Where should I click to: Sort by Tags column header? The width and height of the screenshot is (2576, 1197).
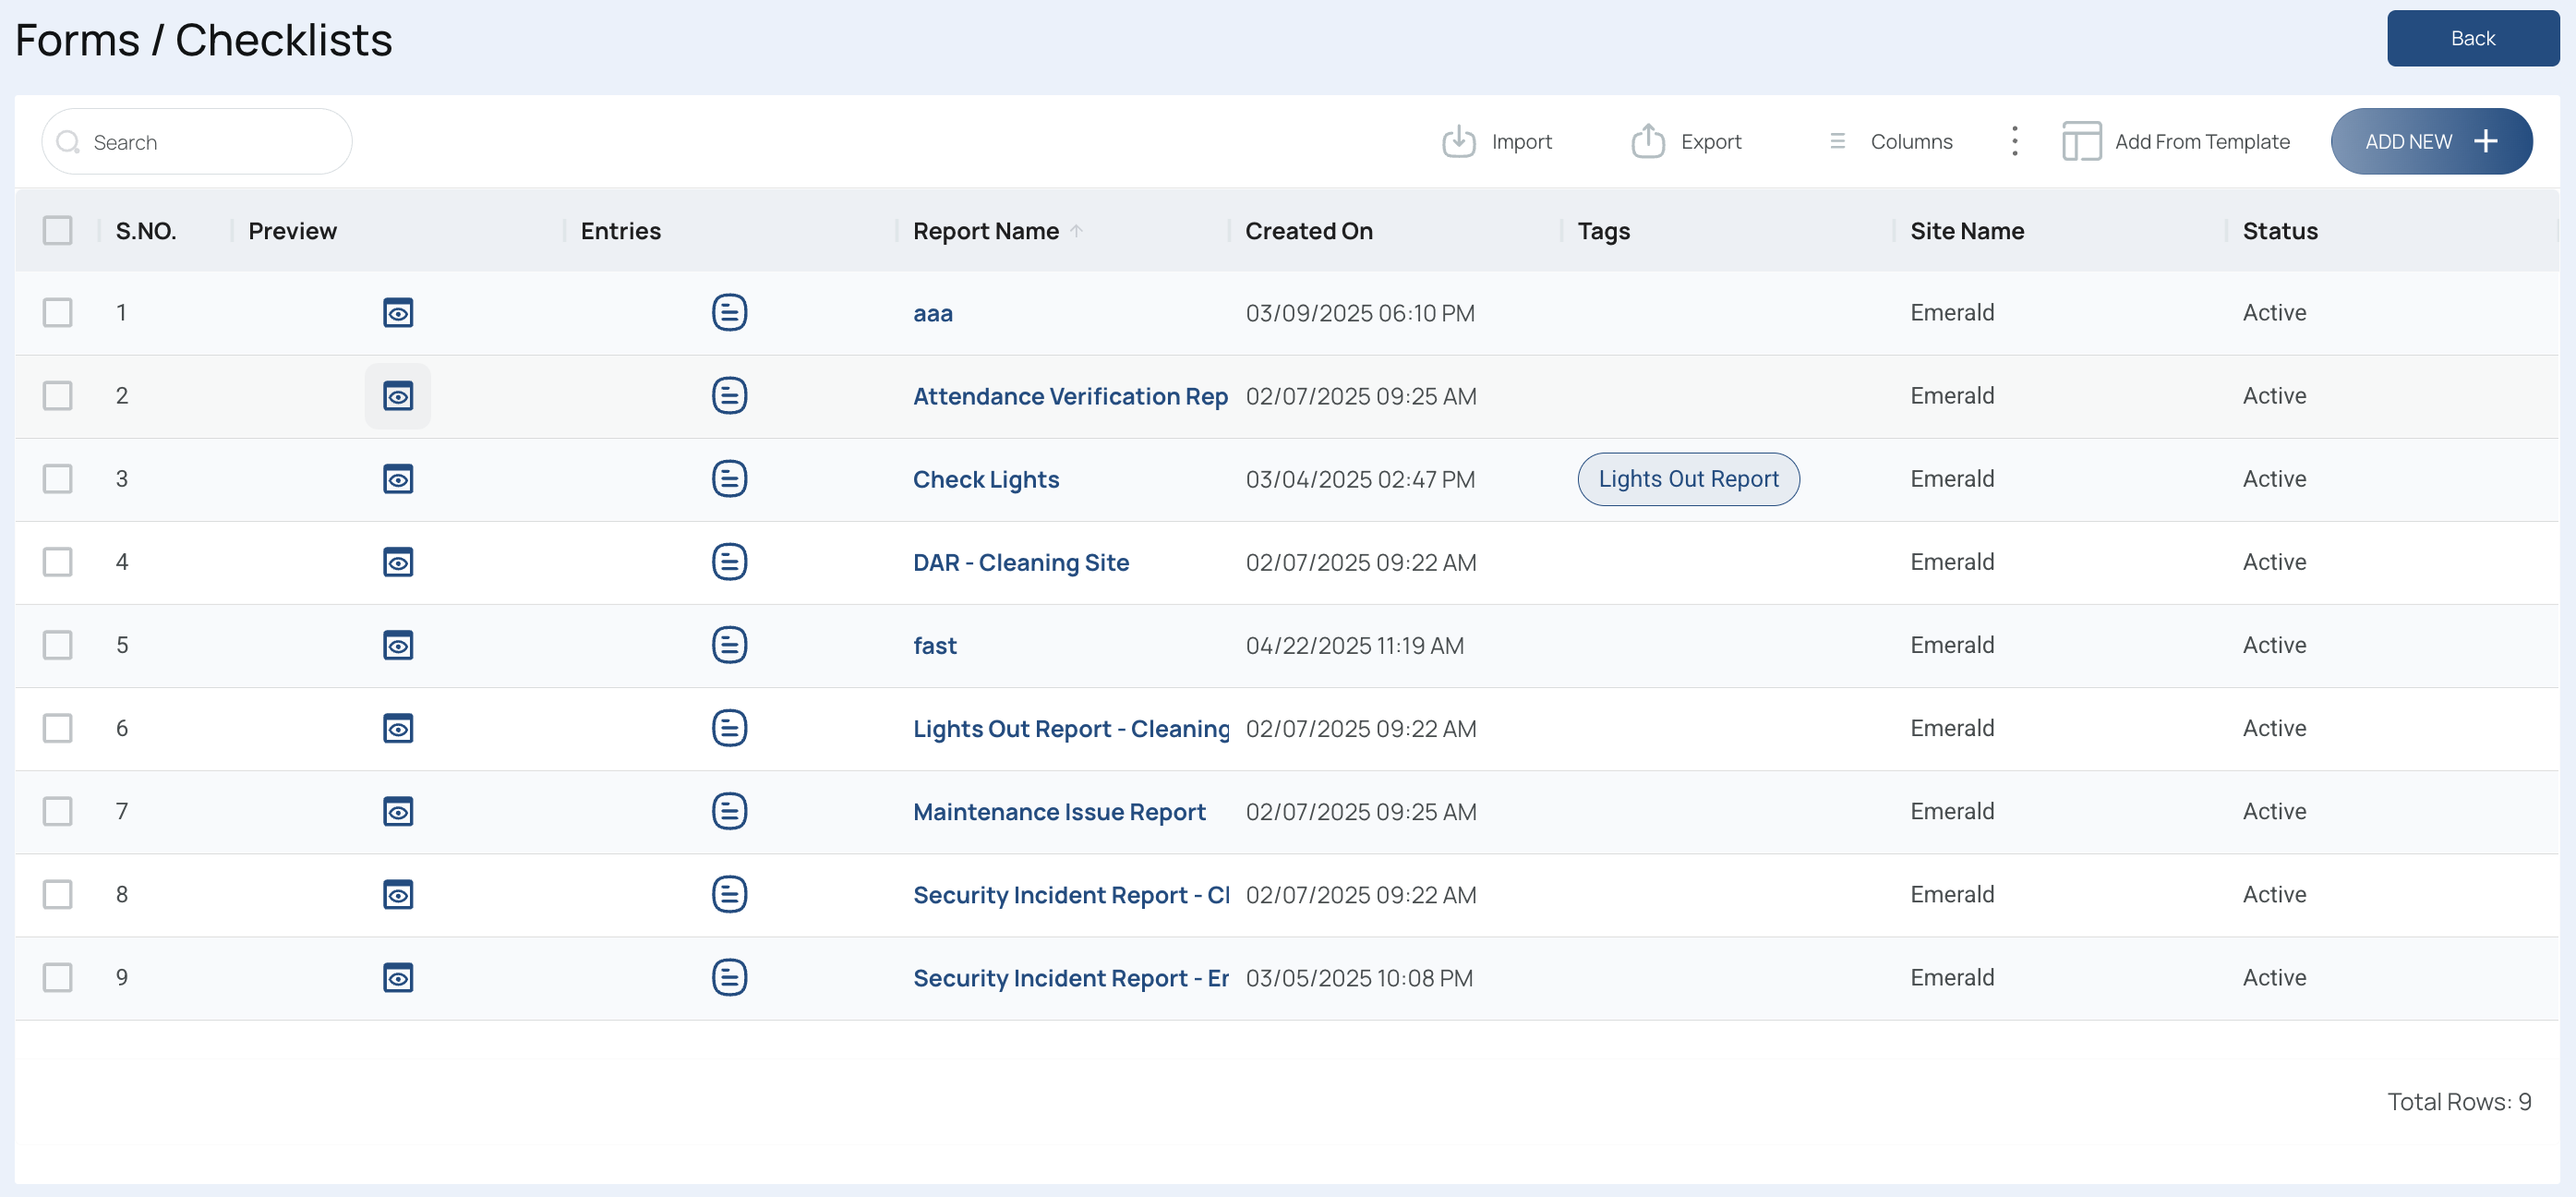[1603, 231]
